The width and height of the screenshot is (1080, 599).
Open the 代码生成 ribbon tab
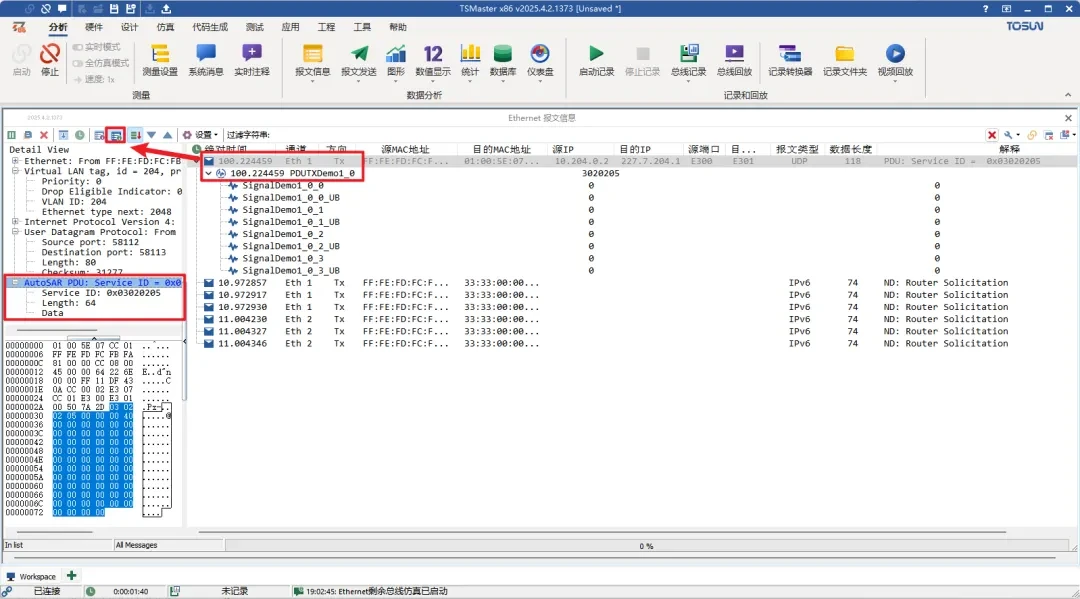[210, 27]
